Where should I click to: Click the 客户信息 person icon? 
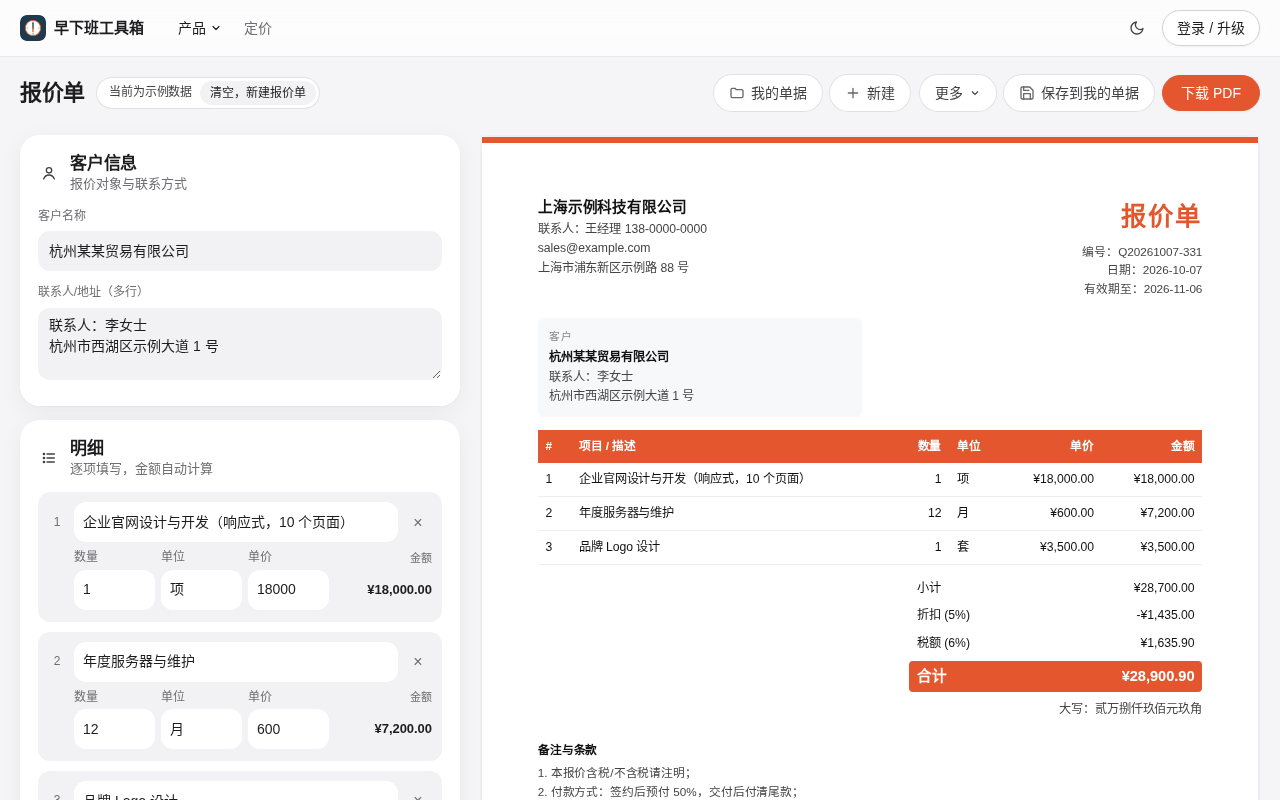coord(49,173)
